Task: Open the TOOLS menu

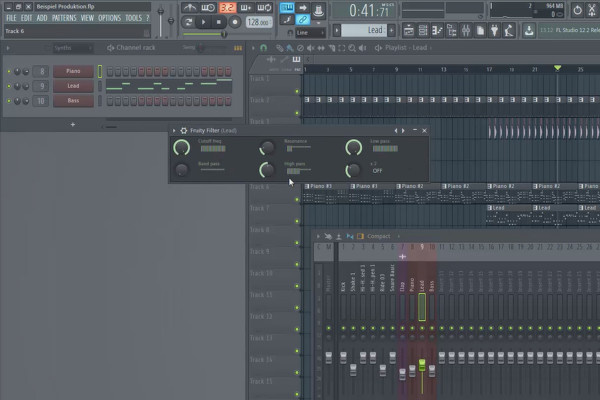Action: (x=133, y=18)
